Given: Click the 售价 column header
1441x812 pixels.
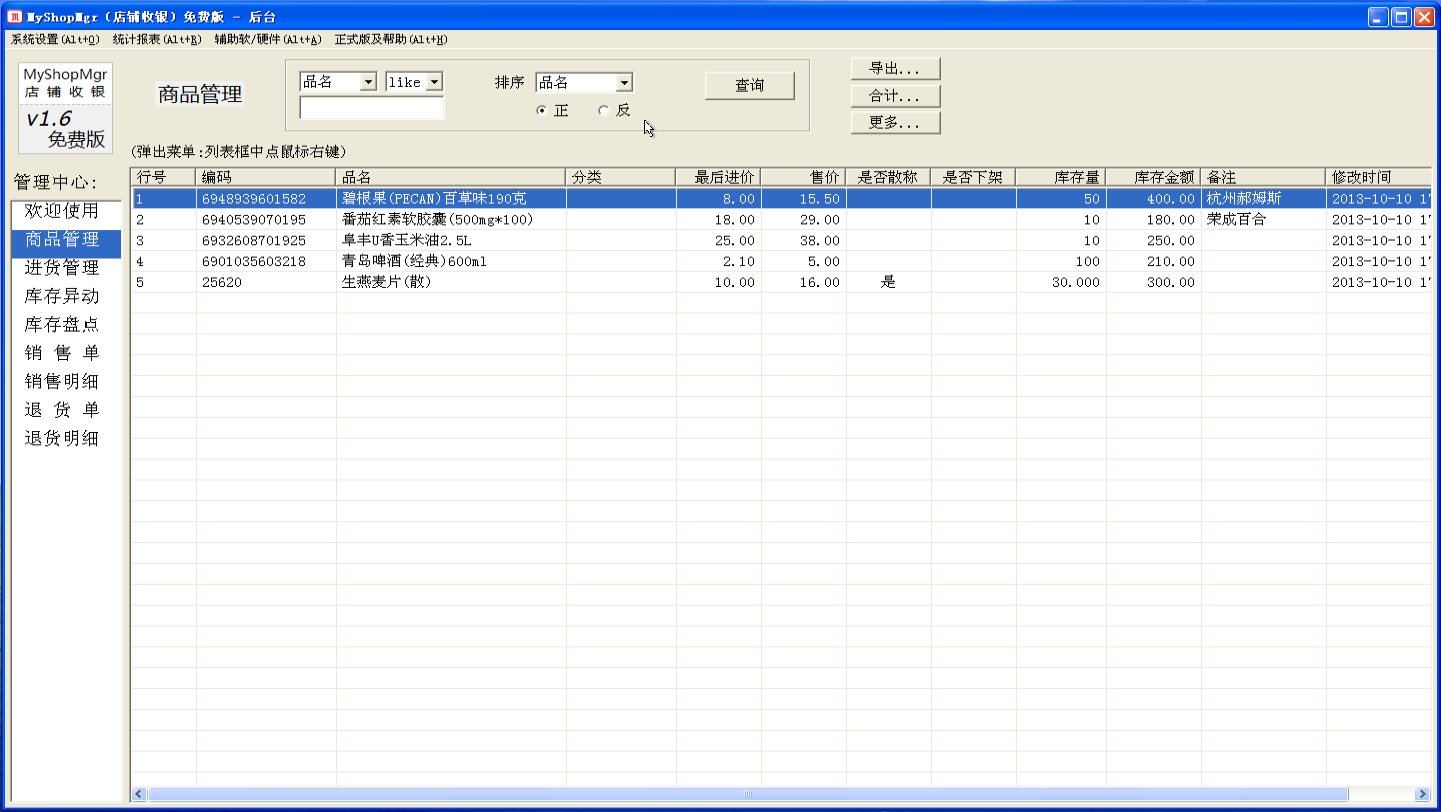Looking at the screenshot, I should point(803,177).
